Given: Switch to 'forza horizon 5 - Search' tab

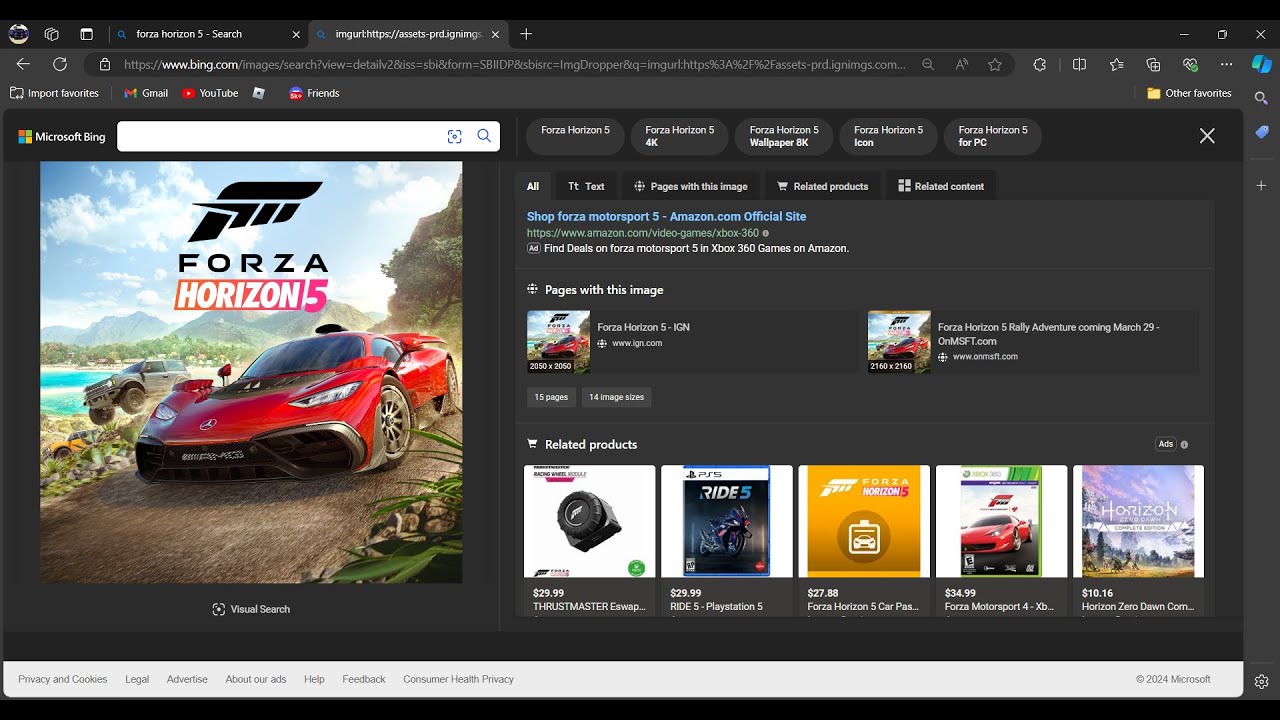Looking at the screenshot, I should tap(207, 34).
